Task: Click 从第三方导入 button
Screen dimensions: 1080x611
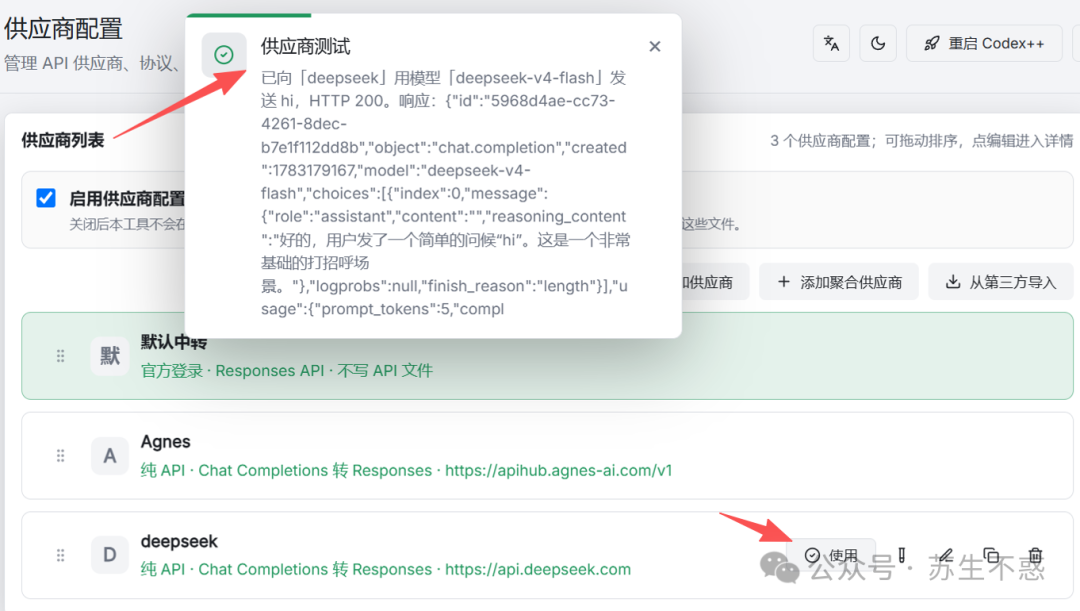Action: click(x=1000, y=282)
